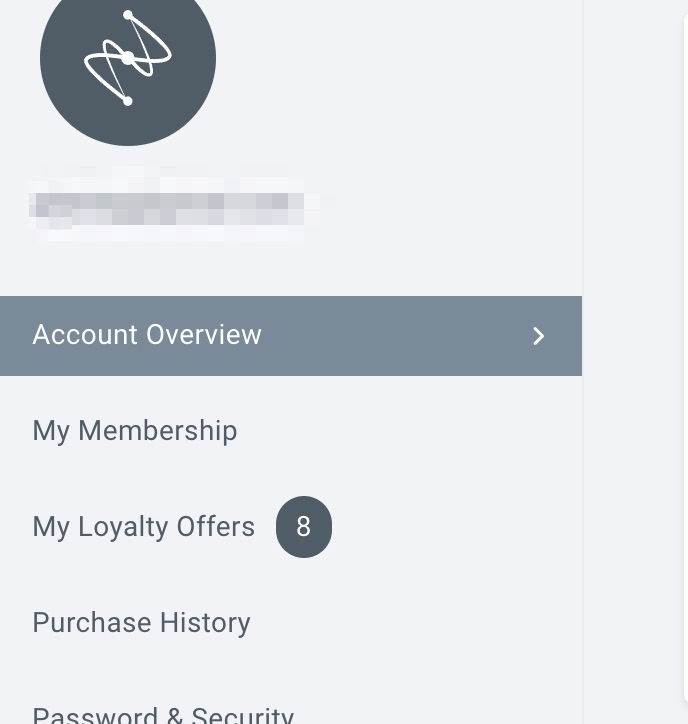688x724 pixels.
Task: Show the eight available loyalty offers
Action: coord(144,526)
